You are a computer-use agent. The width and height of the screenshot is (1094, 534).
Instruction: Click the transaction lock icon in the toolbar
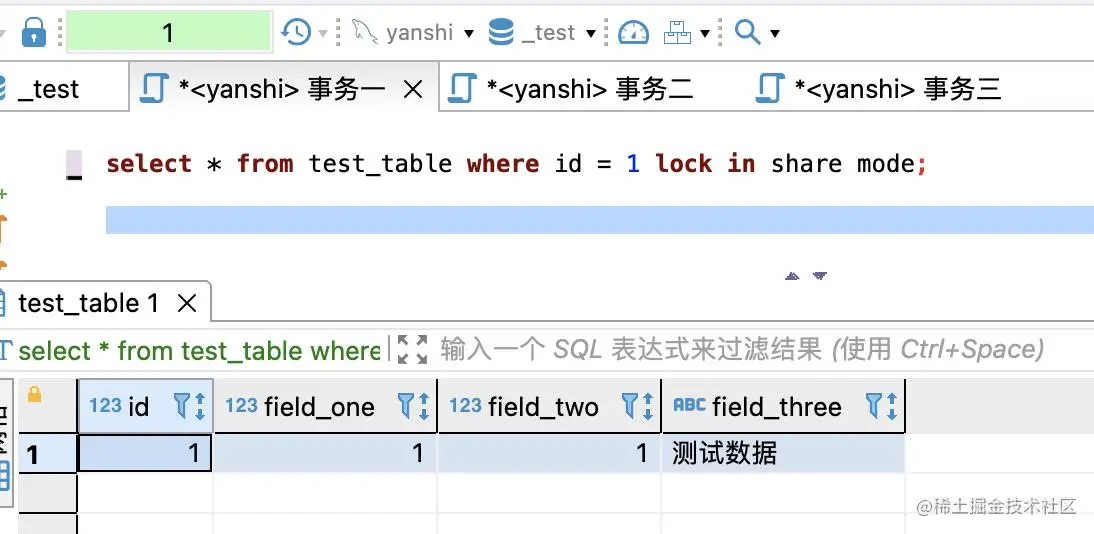(x=33, y=32)
